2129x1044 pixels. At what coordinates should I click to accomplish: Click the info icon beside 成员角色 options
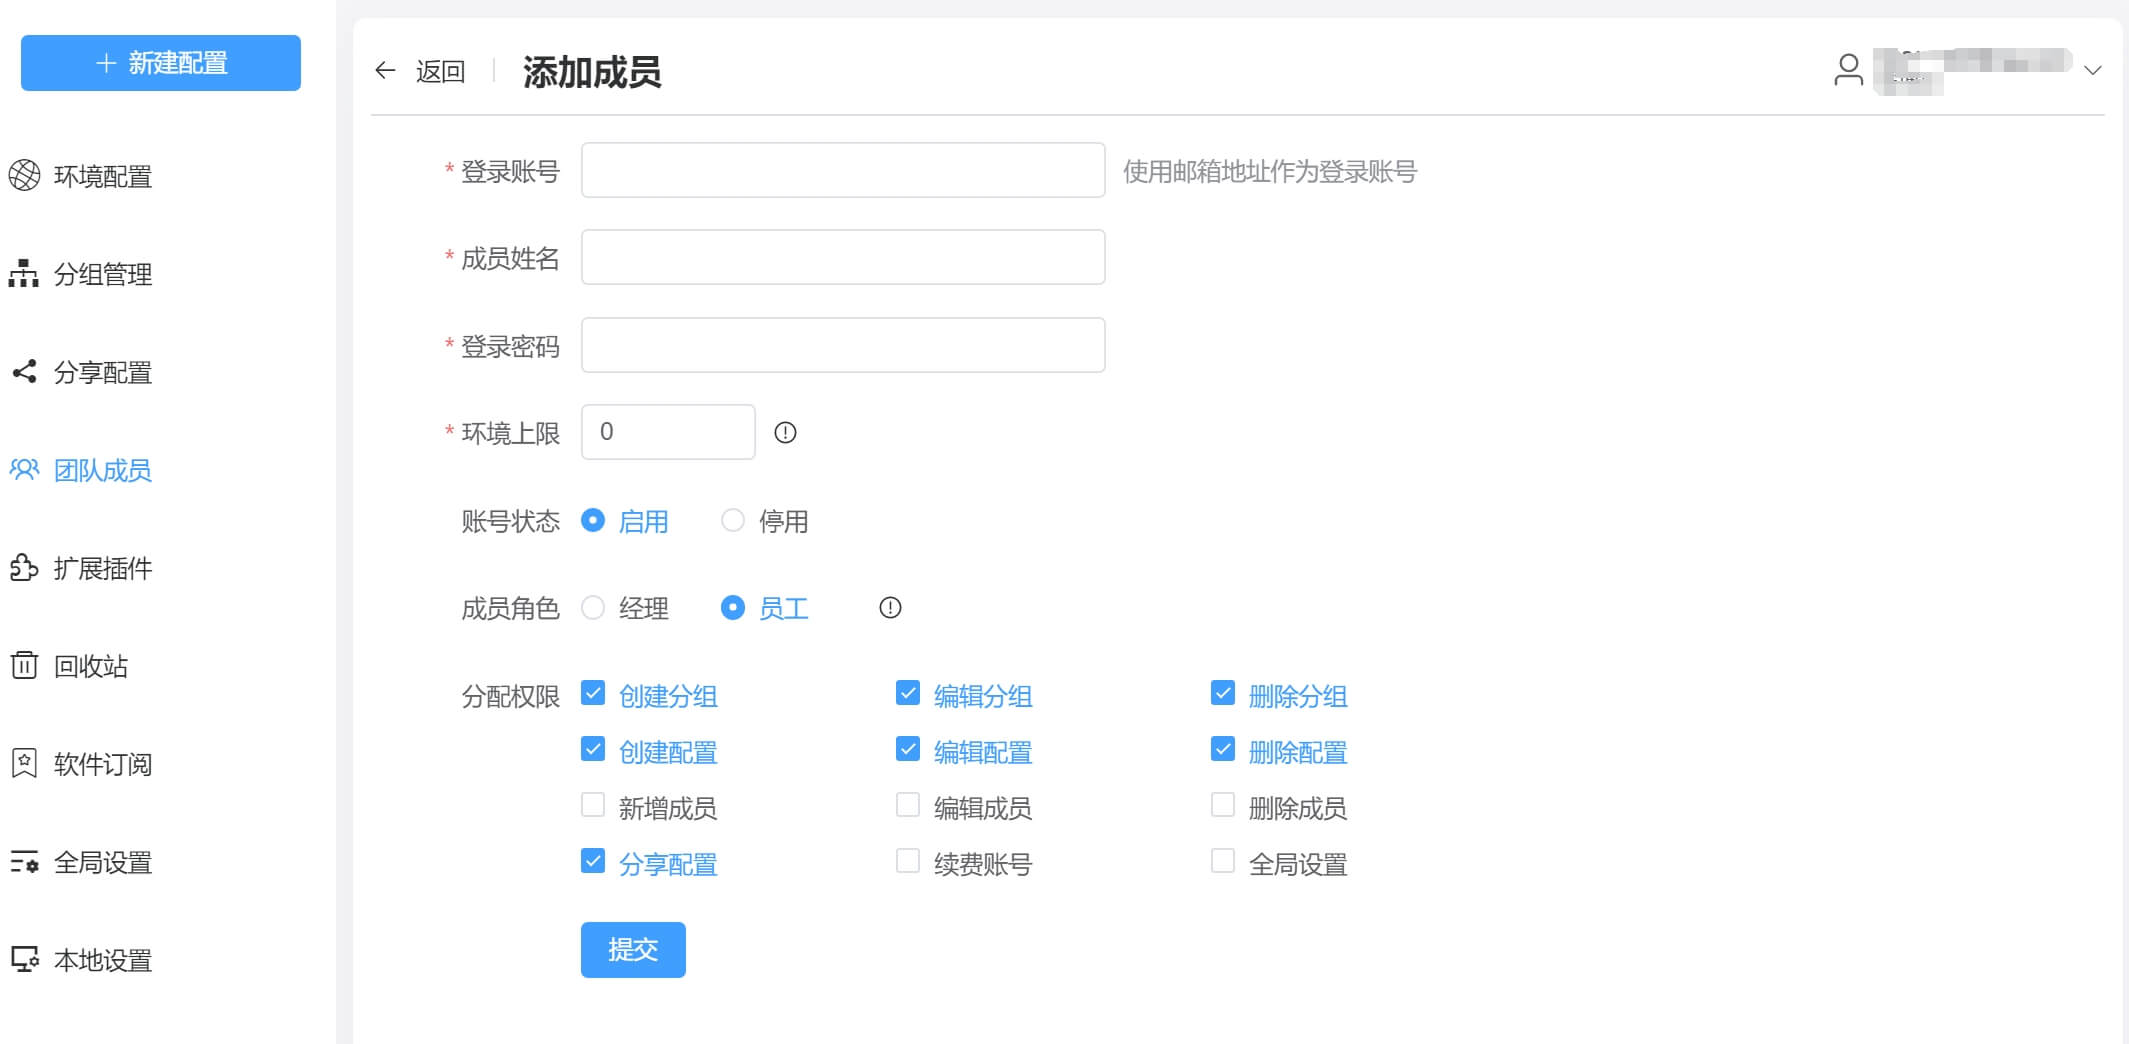click(890, 608)
